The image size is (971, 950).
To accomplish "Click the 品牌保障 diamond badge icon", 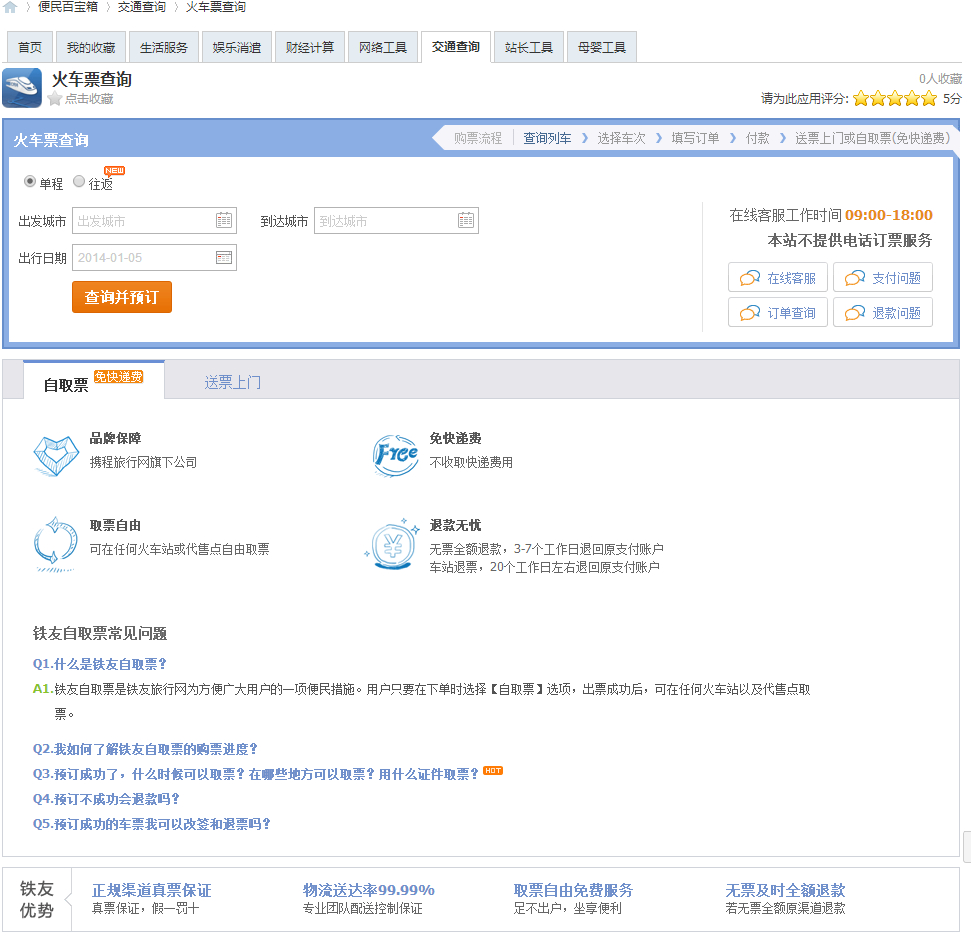I will pos(56,455).
